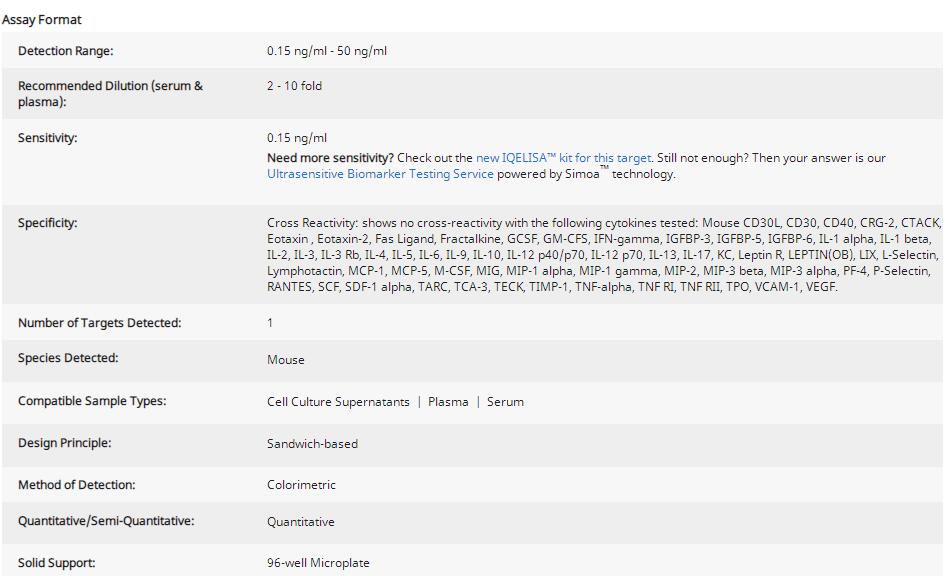Select the Sandwich-based design principle value

[312, 444]
